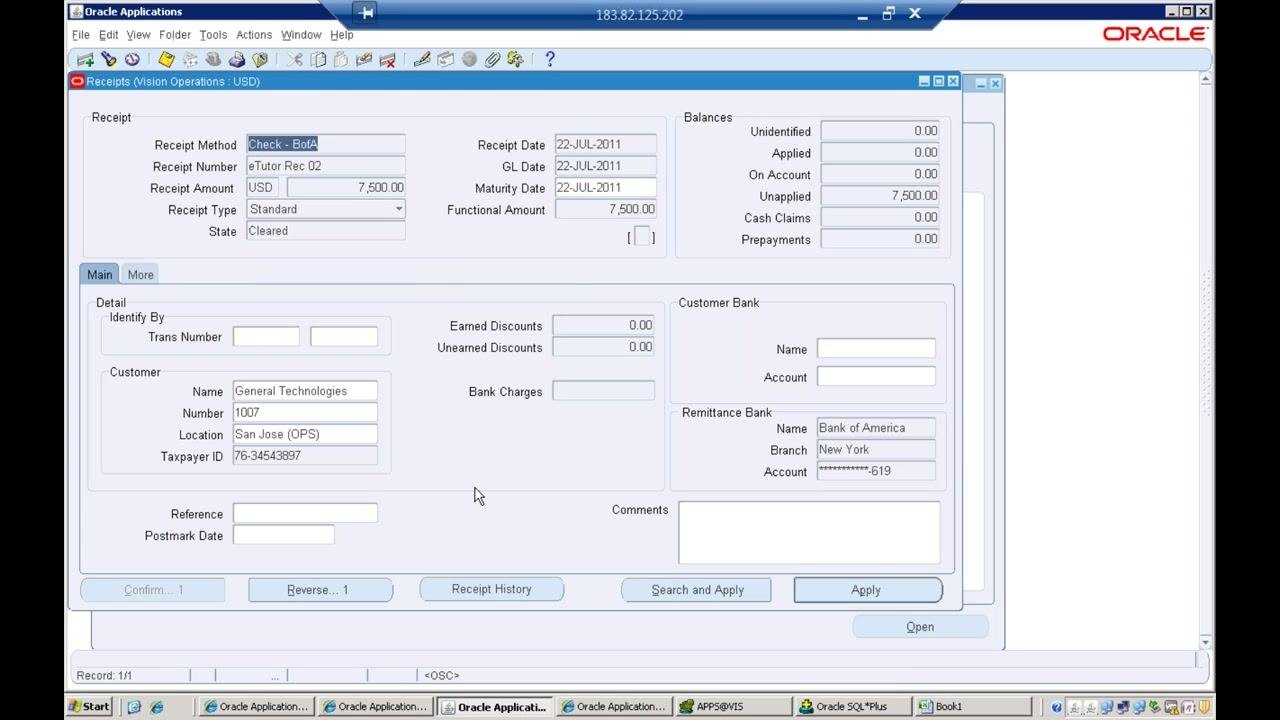This screenshot has width=1280, height=720.
Task: Click the Copy toolbar icon
Action: tap(318, 60)
